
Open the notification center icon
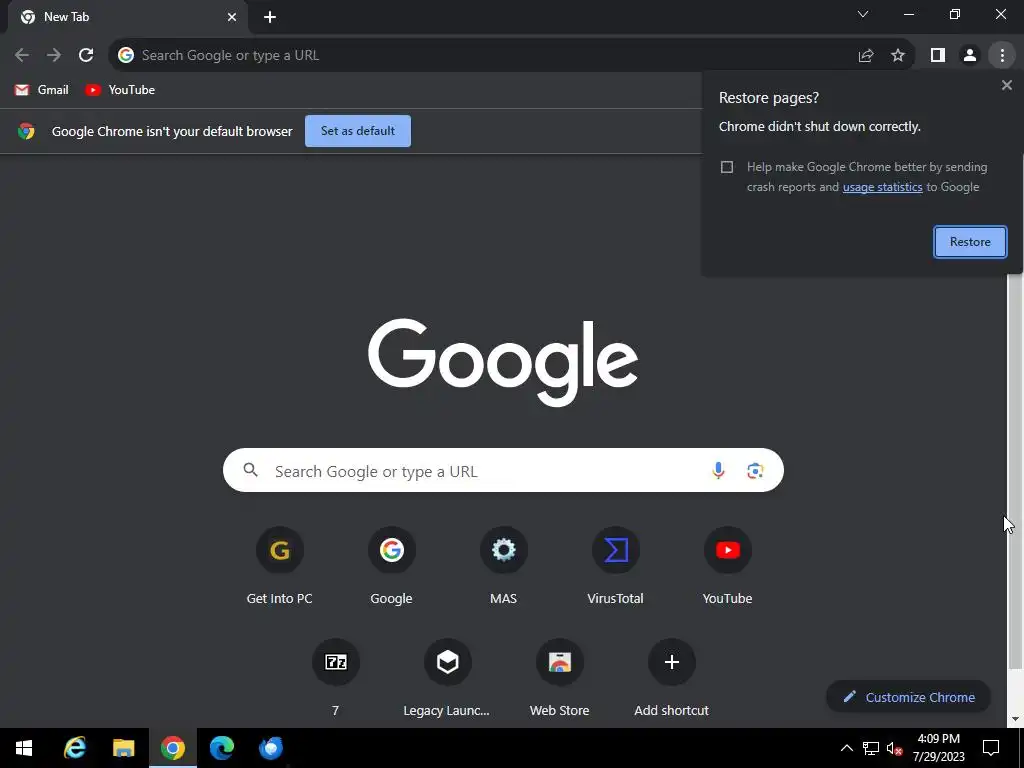click(991, 748)
